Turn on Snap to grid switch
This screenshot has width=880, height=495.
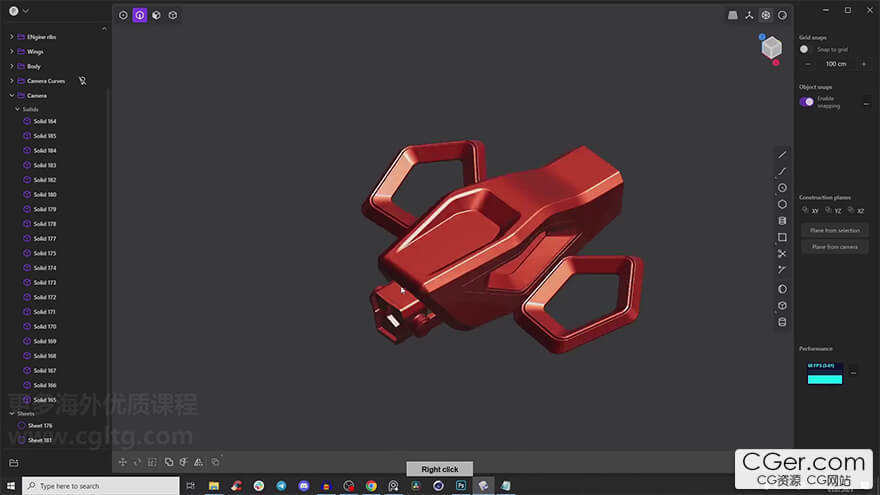(x=807, y=49)
